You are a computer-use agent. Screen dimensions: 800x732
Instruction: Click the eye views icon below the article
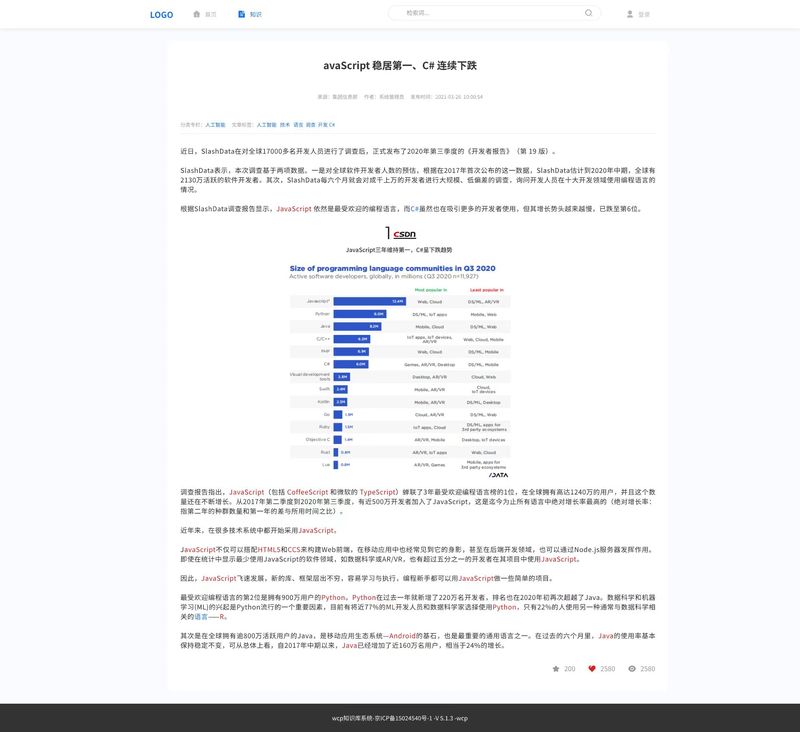click(x=632, y=669)
